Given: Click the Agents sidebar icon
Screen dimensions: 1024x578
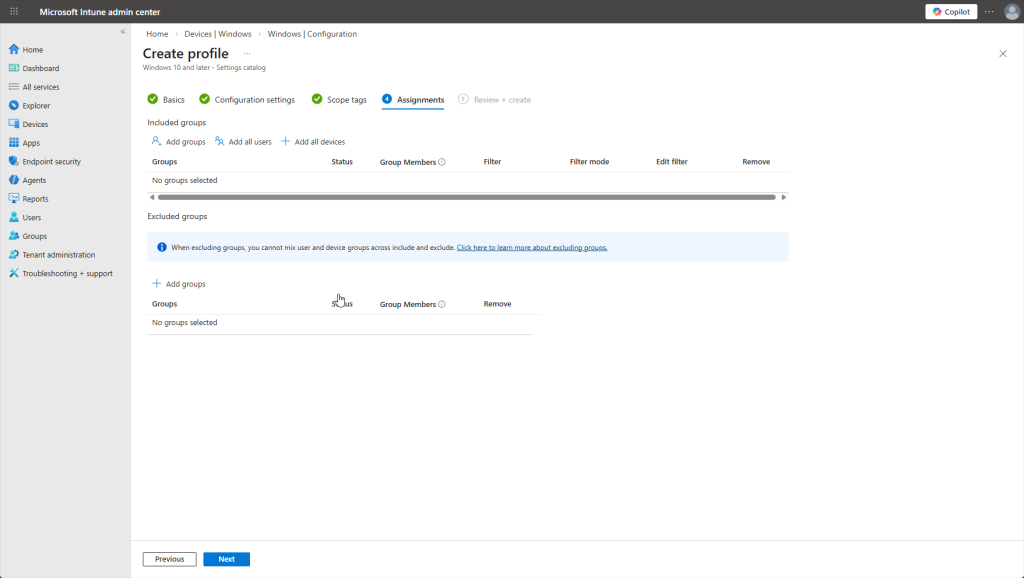Looking at the screenshot, I should tap(14, 180).
